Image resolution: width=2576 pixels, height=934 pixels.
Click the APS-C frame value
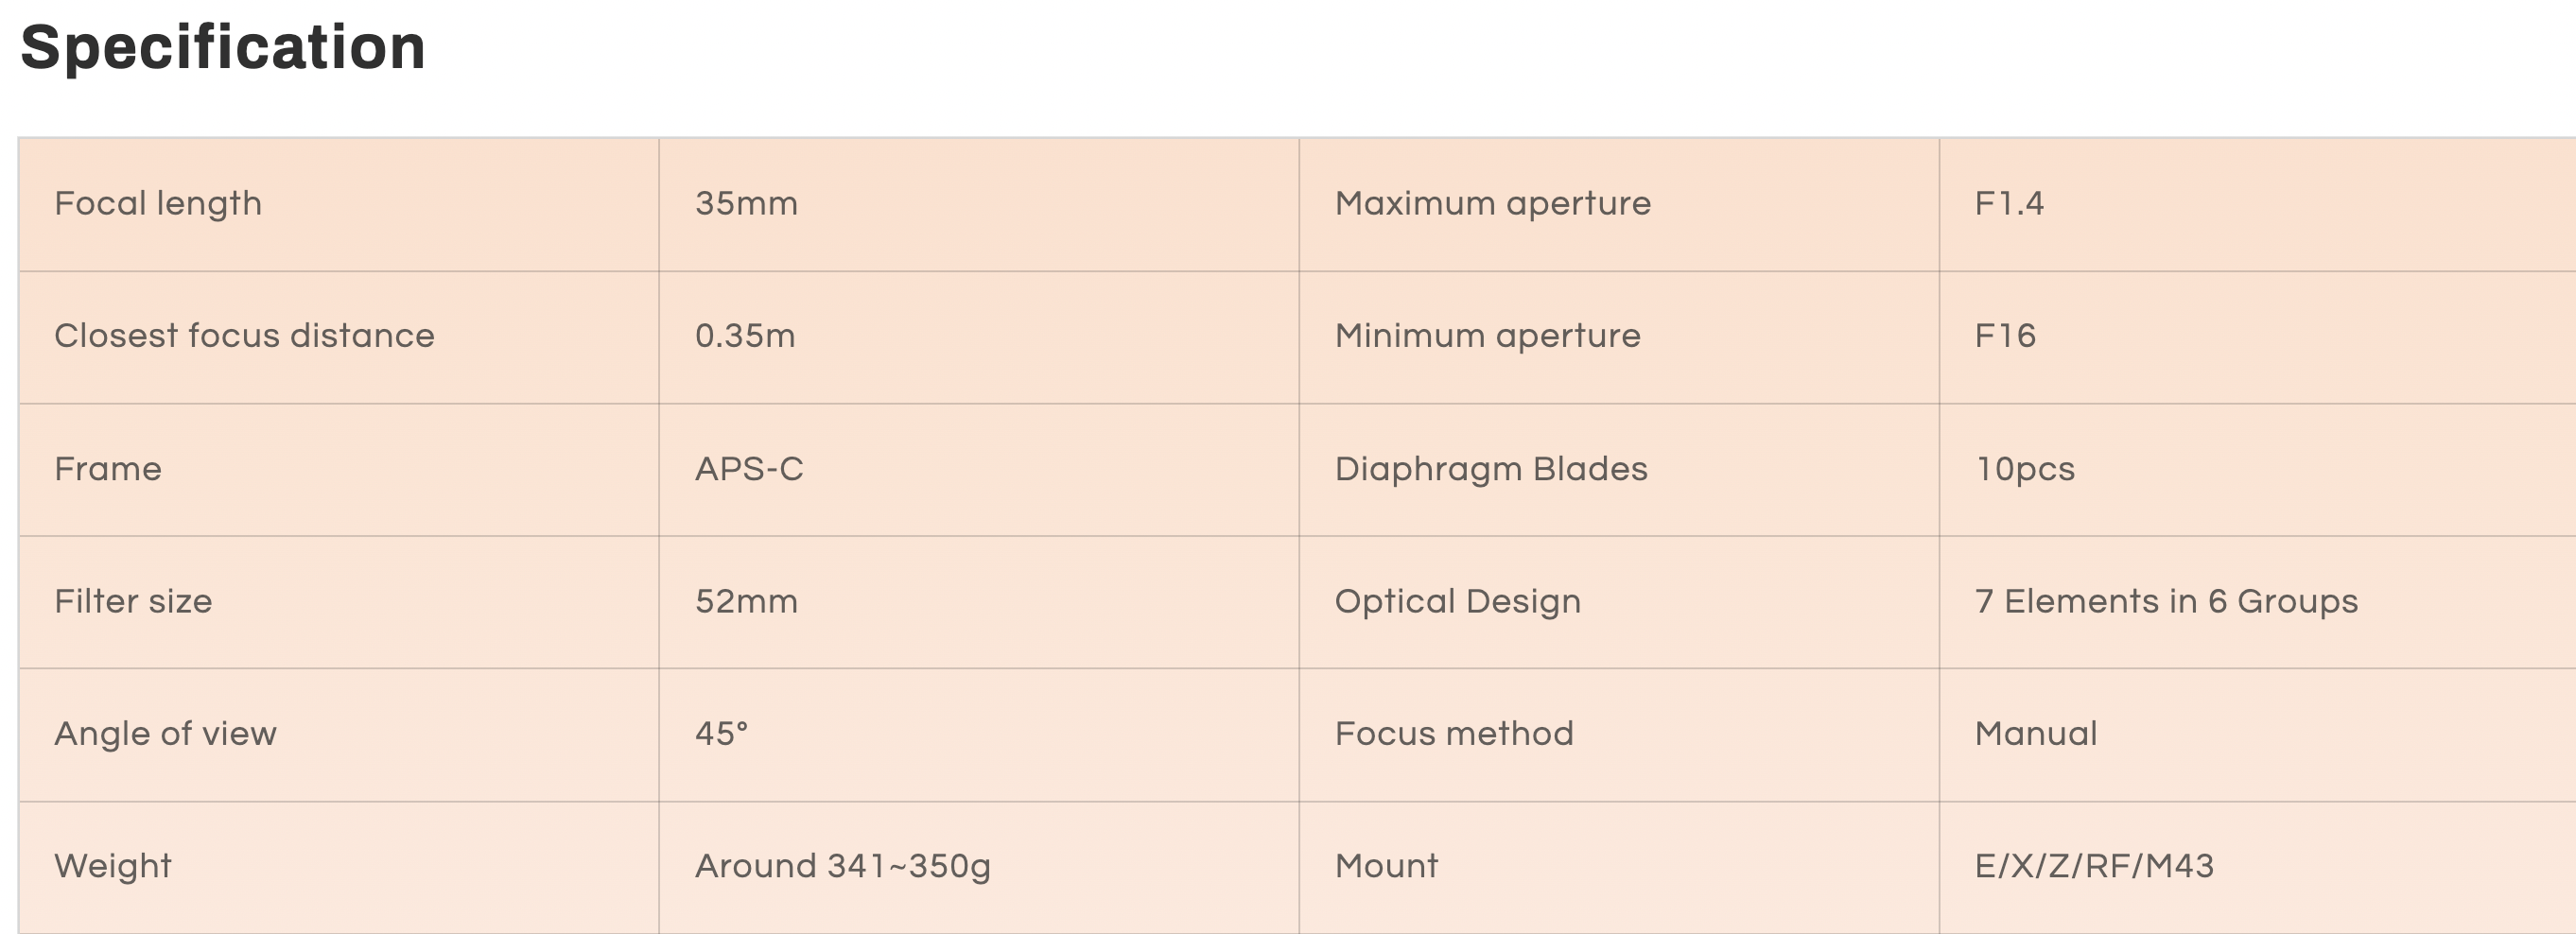(x=749, y=469)
